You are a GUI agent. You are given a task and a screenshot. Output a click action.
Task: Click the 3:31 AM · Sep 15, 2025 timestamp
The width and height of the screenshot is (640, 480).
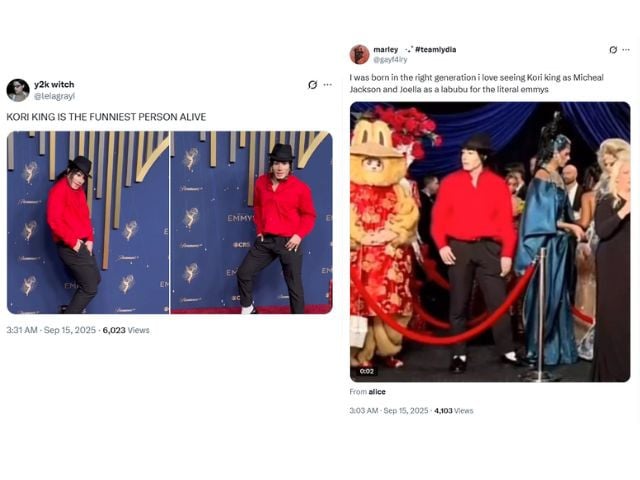pos(51,330)
